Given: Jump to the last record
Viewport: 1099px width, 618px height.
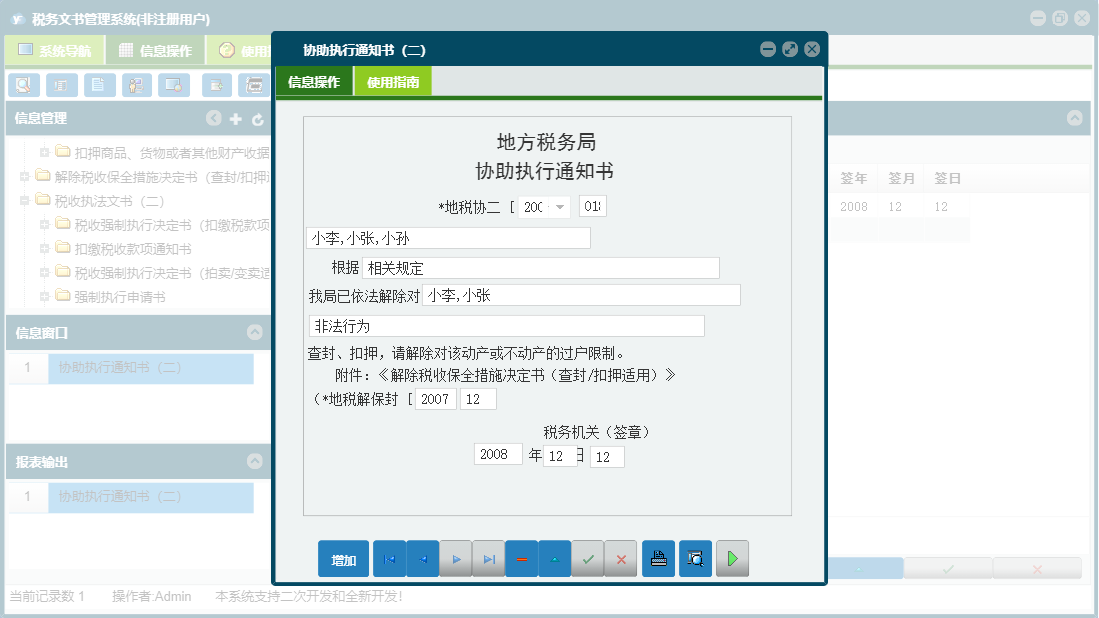Looking at the screenshot, I should (488, 558).
